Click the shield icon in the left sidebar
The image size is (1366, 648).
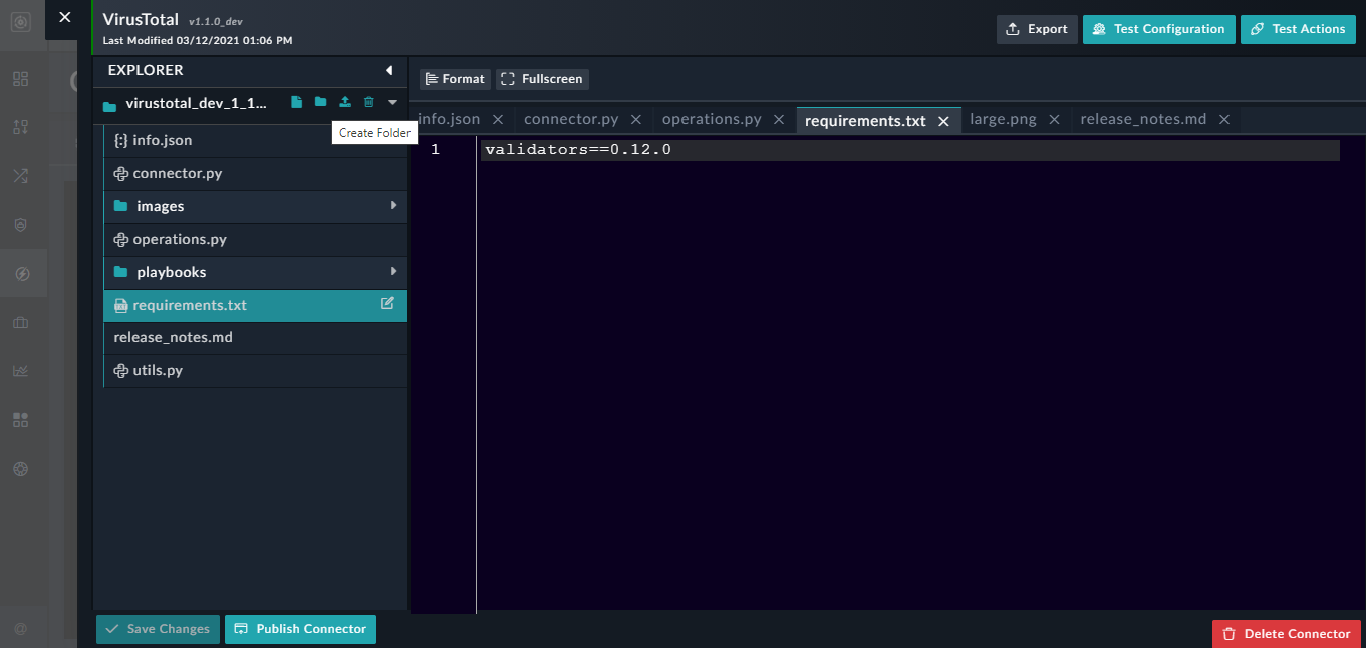20,225
